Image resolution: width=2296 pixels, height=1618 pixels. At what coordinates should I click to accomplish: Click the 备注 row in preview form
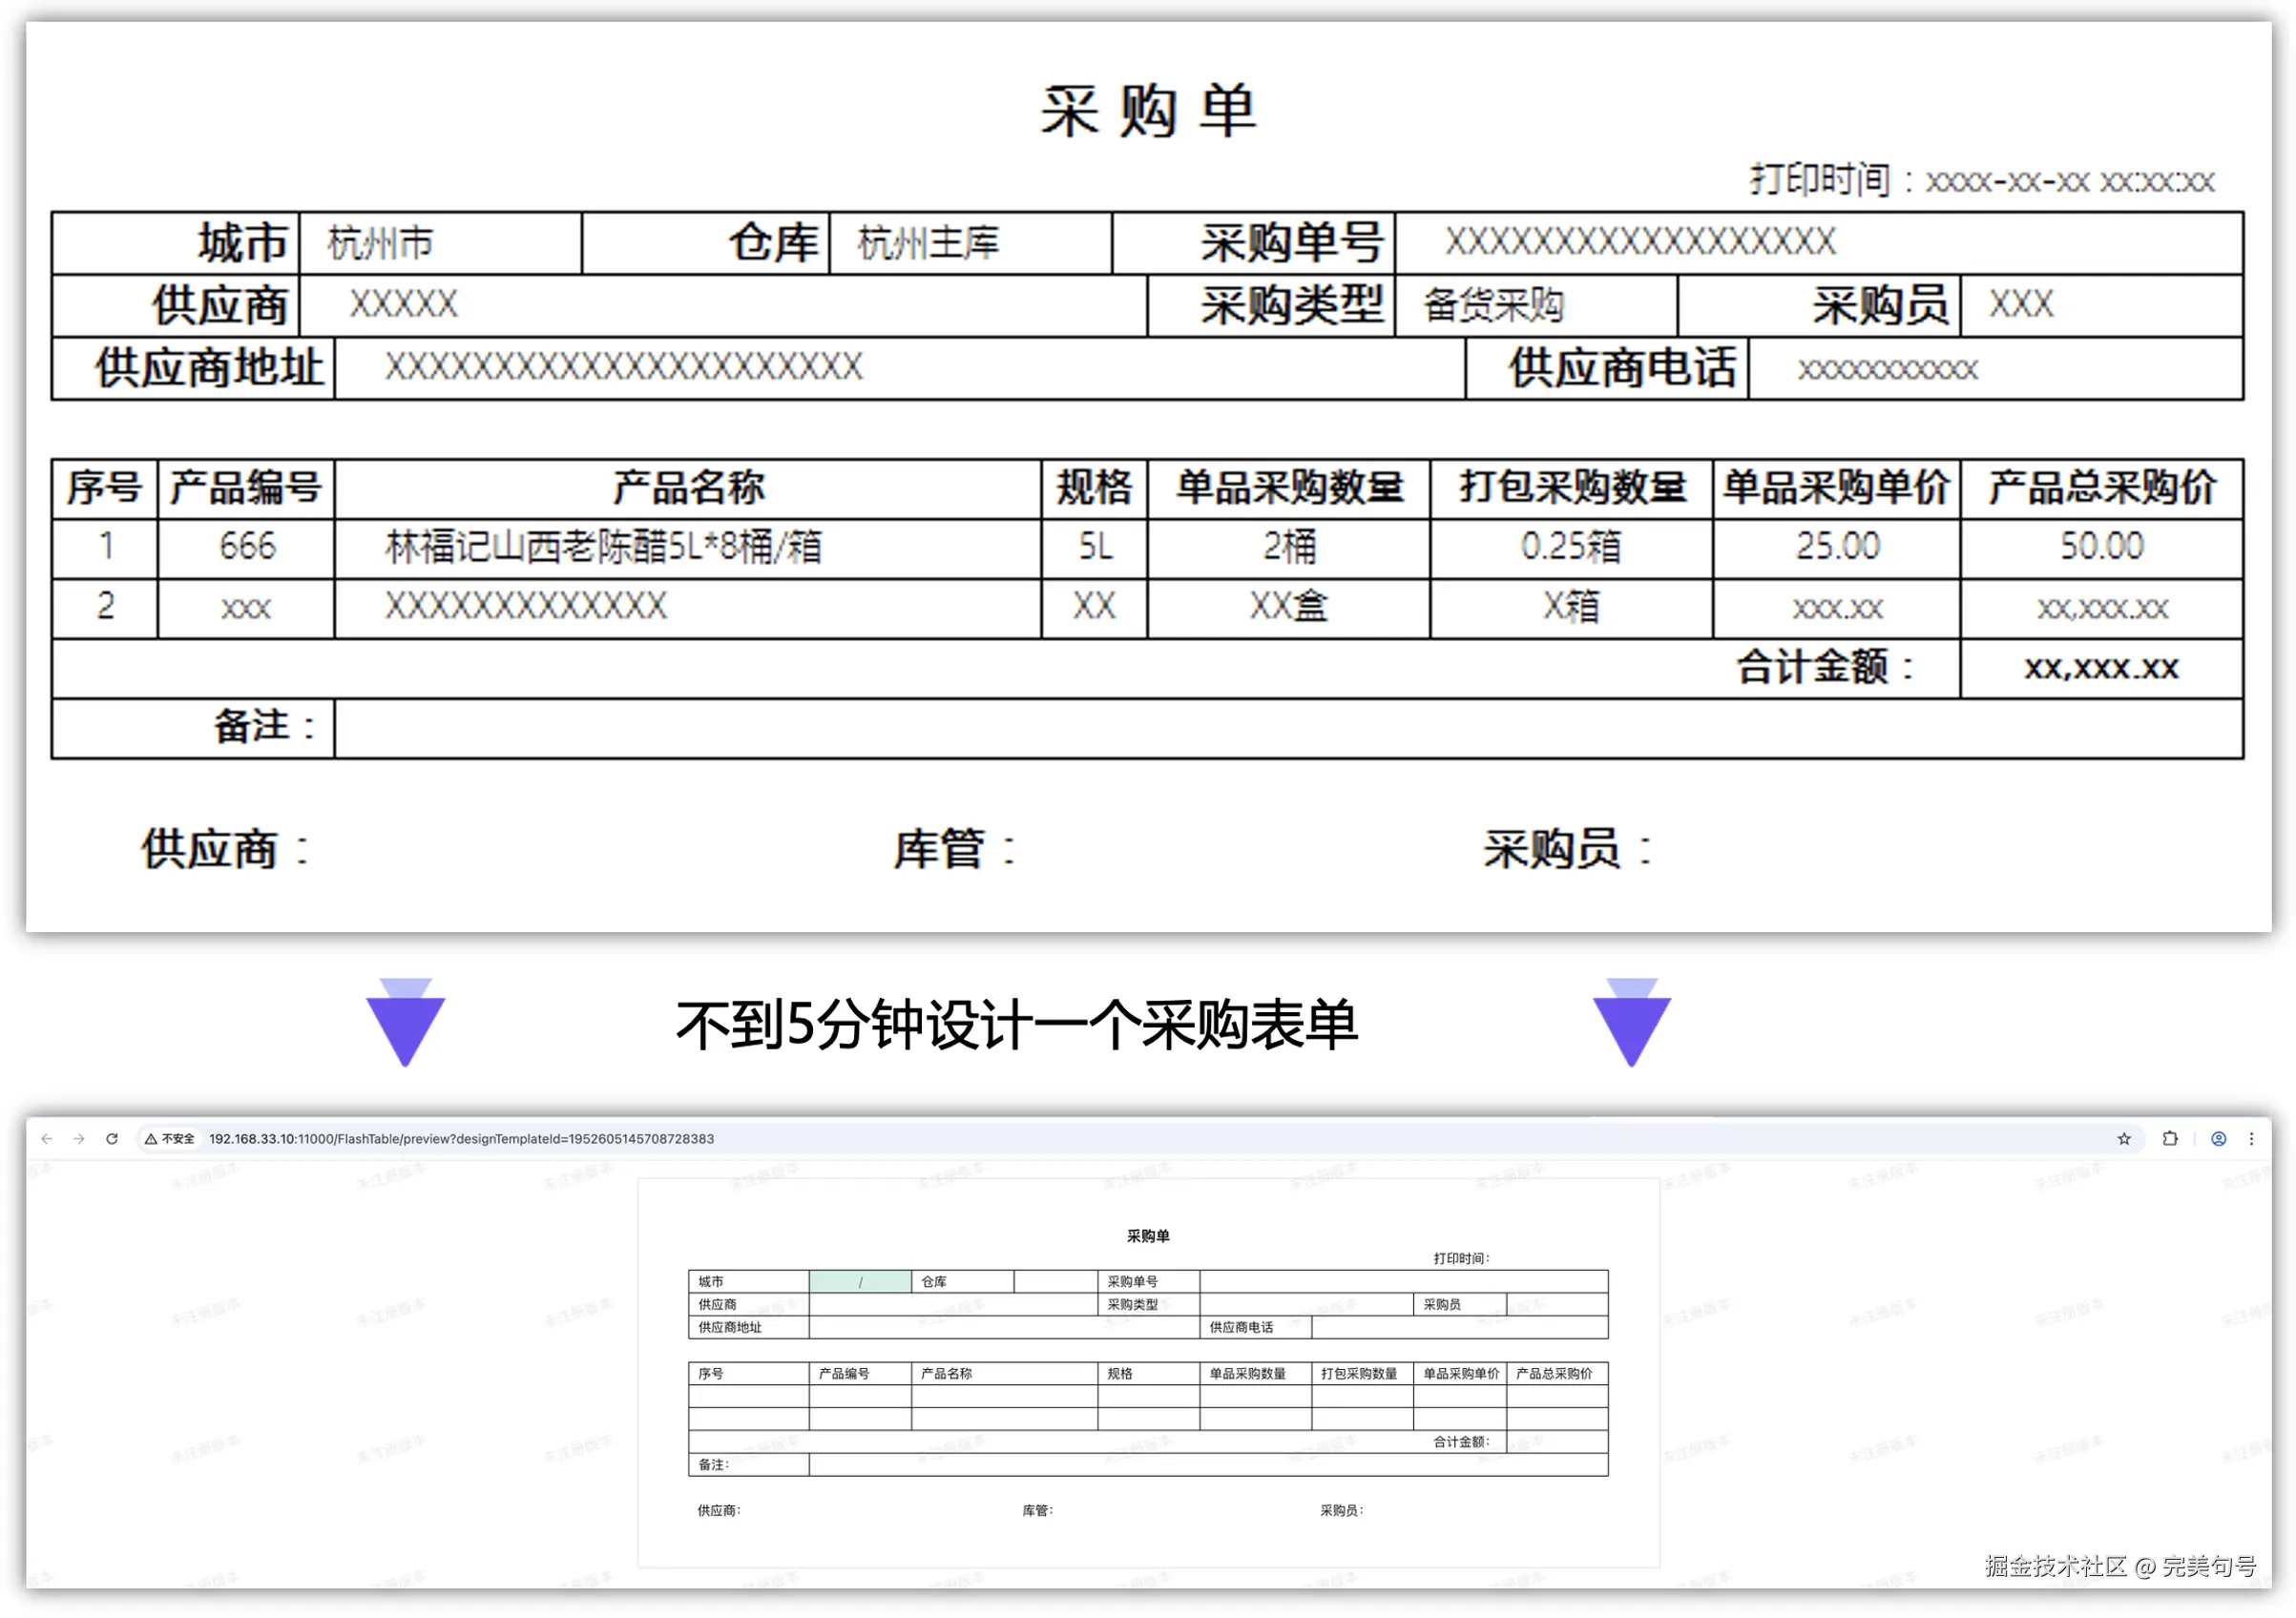[x=713, y=1464]
